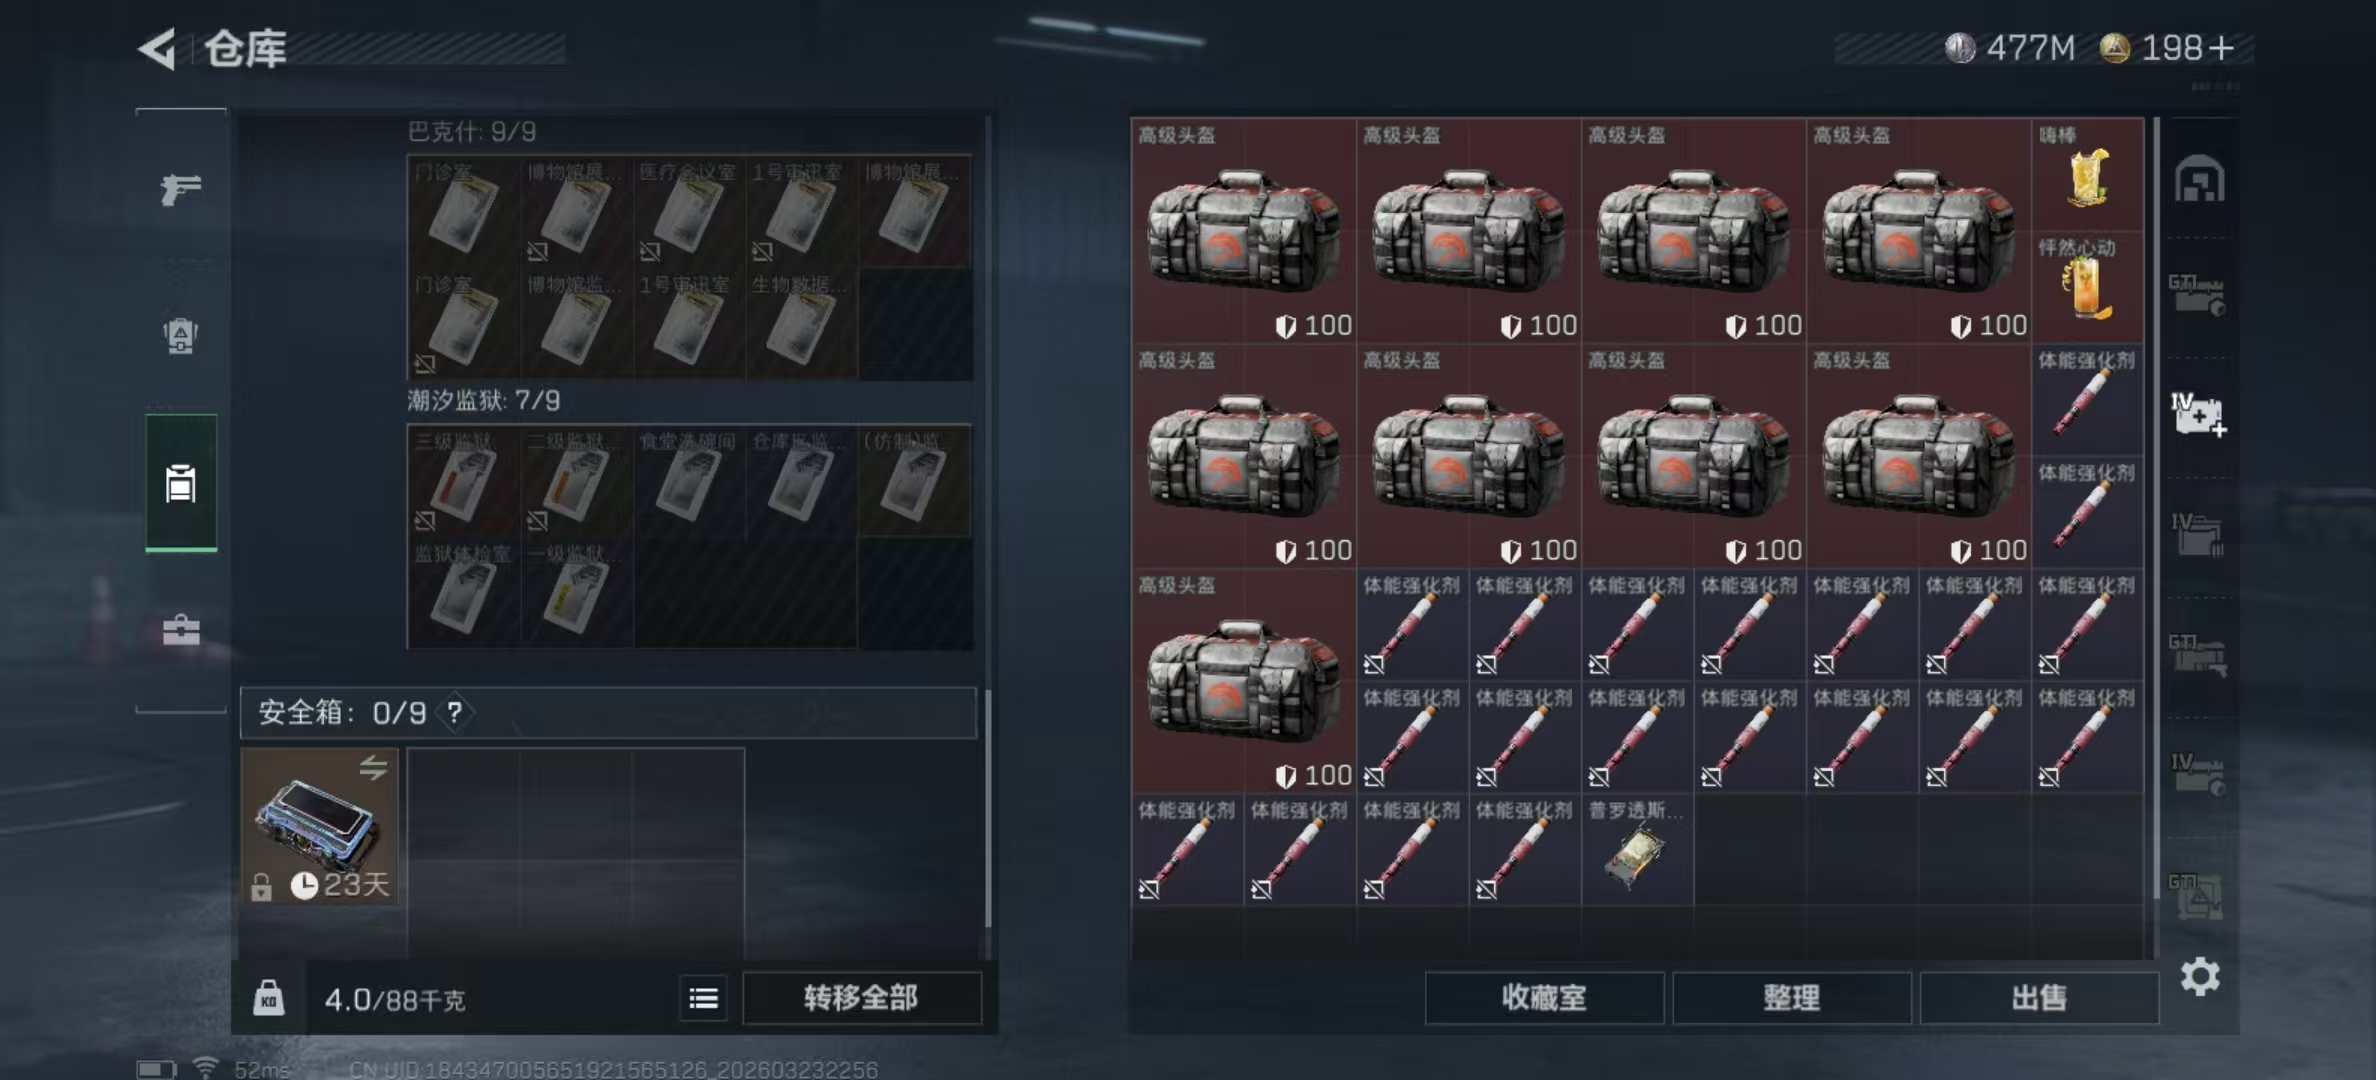Click the 出售 sell button

2038,998
